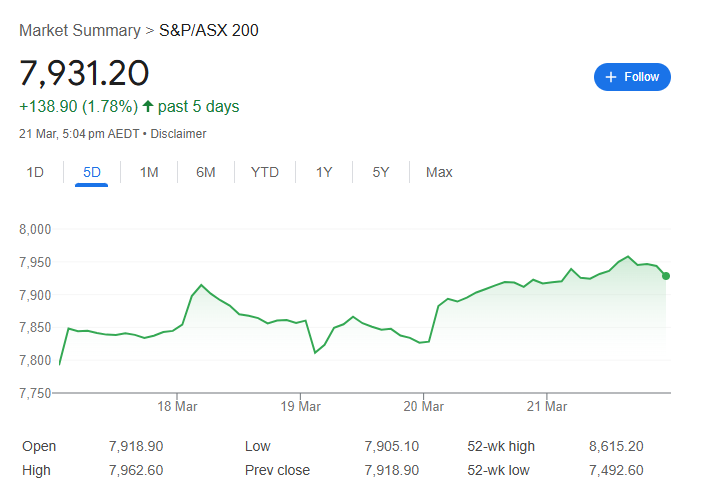Click the Open value 7,918.90
Image resolution: width=720 pixels, height=487 pixels.
(136, 446)
